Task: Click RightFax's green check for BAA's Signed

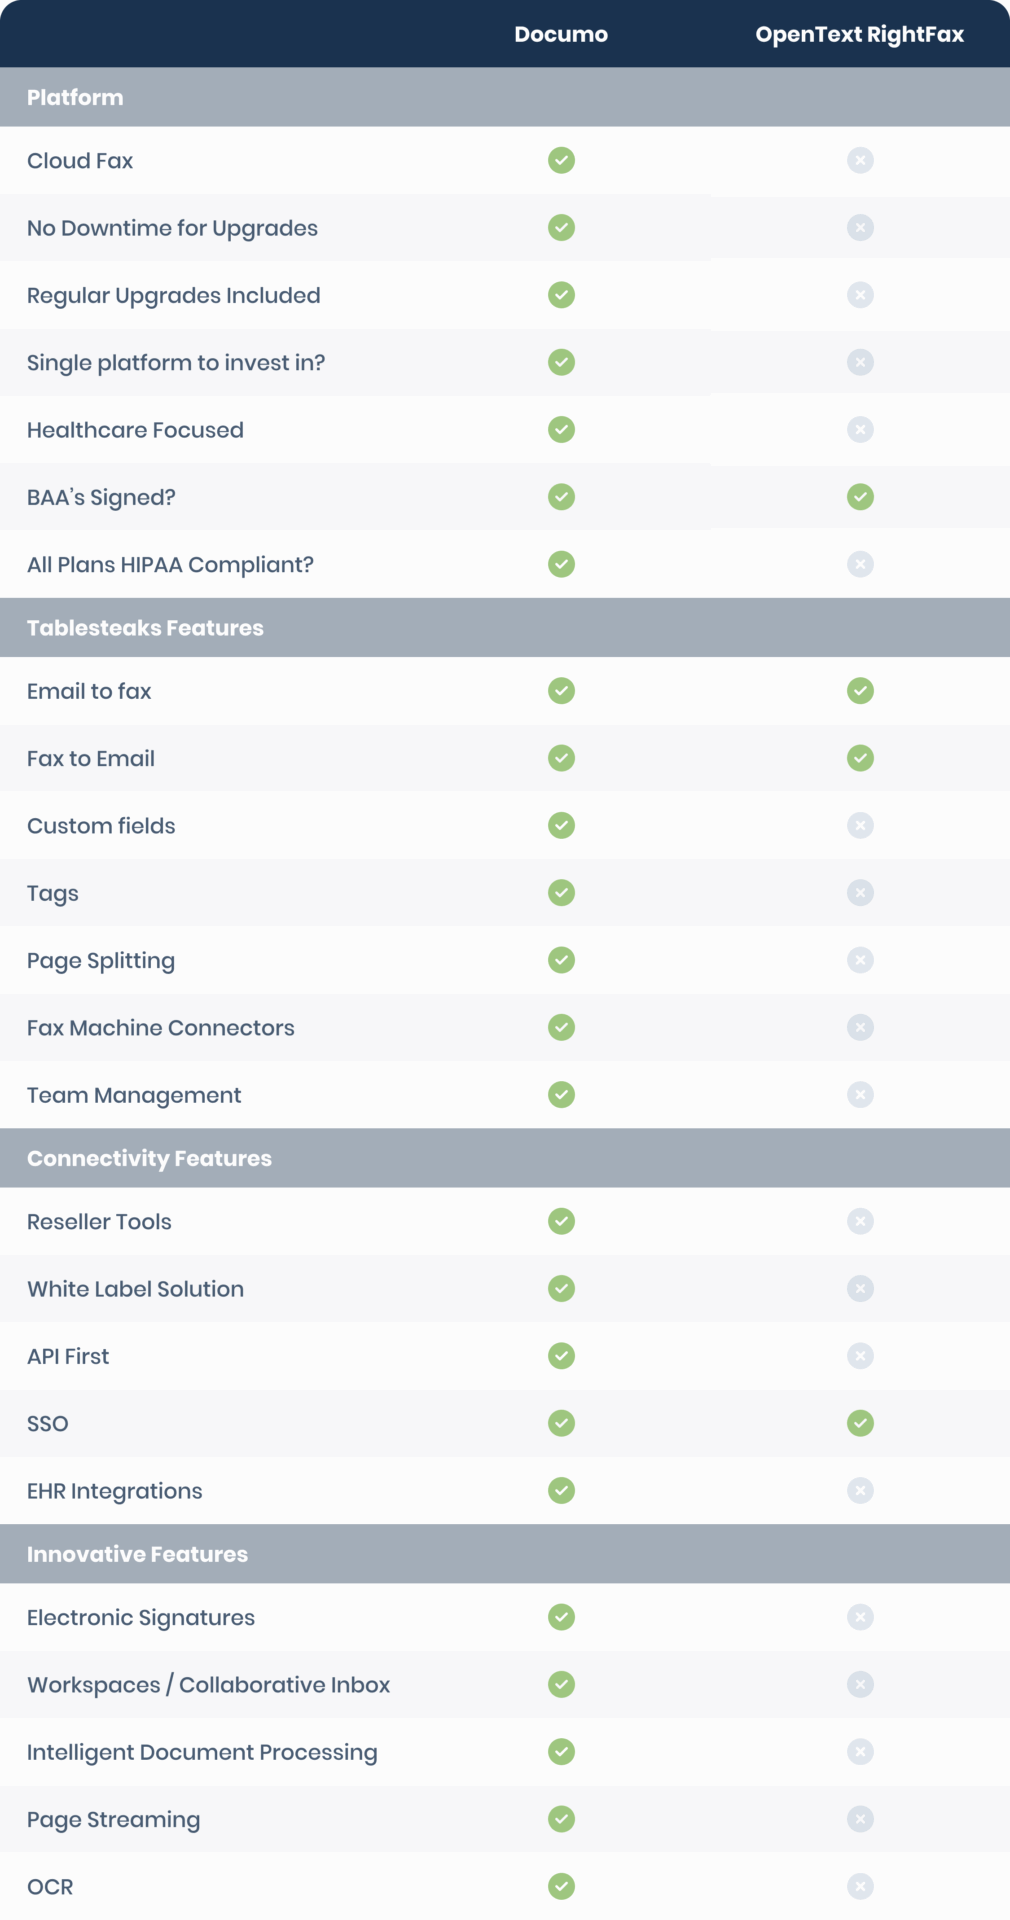Action: tap(860, 497)
